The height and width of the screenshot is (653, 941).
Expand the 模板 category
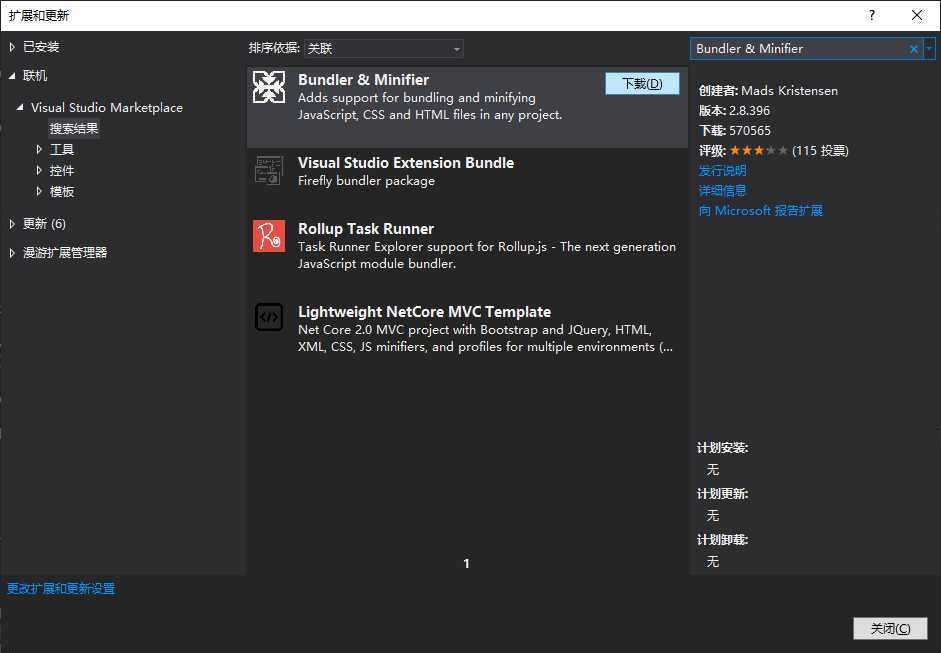(39, 191)
